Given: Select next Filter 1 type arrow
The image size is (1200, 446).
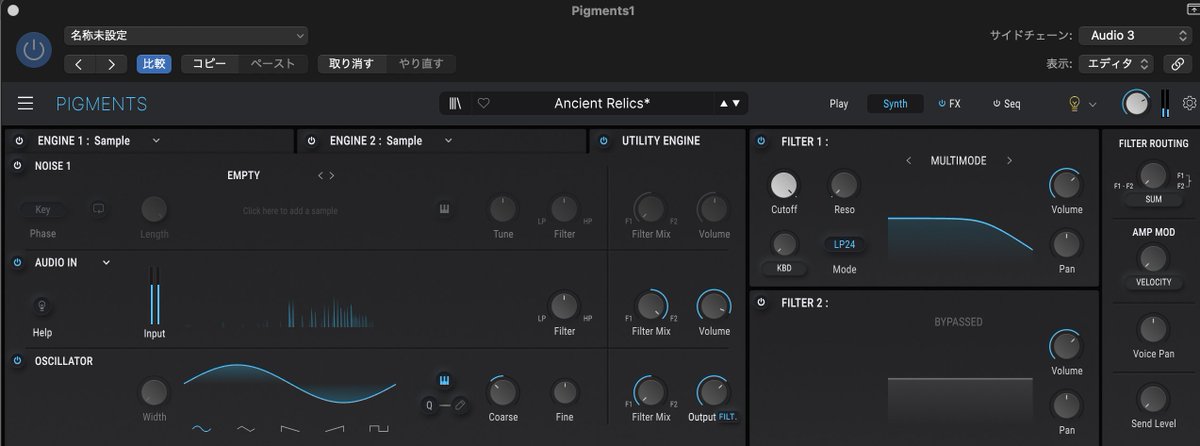Looking at the screenshot, I should 1009,160.
